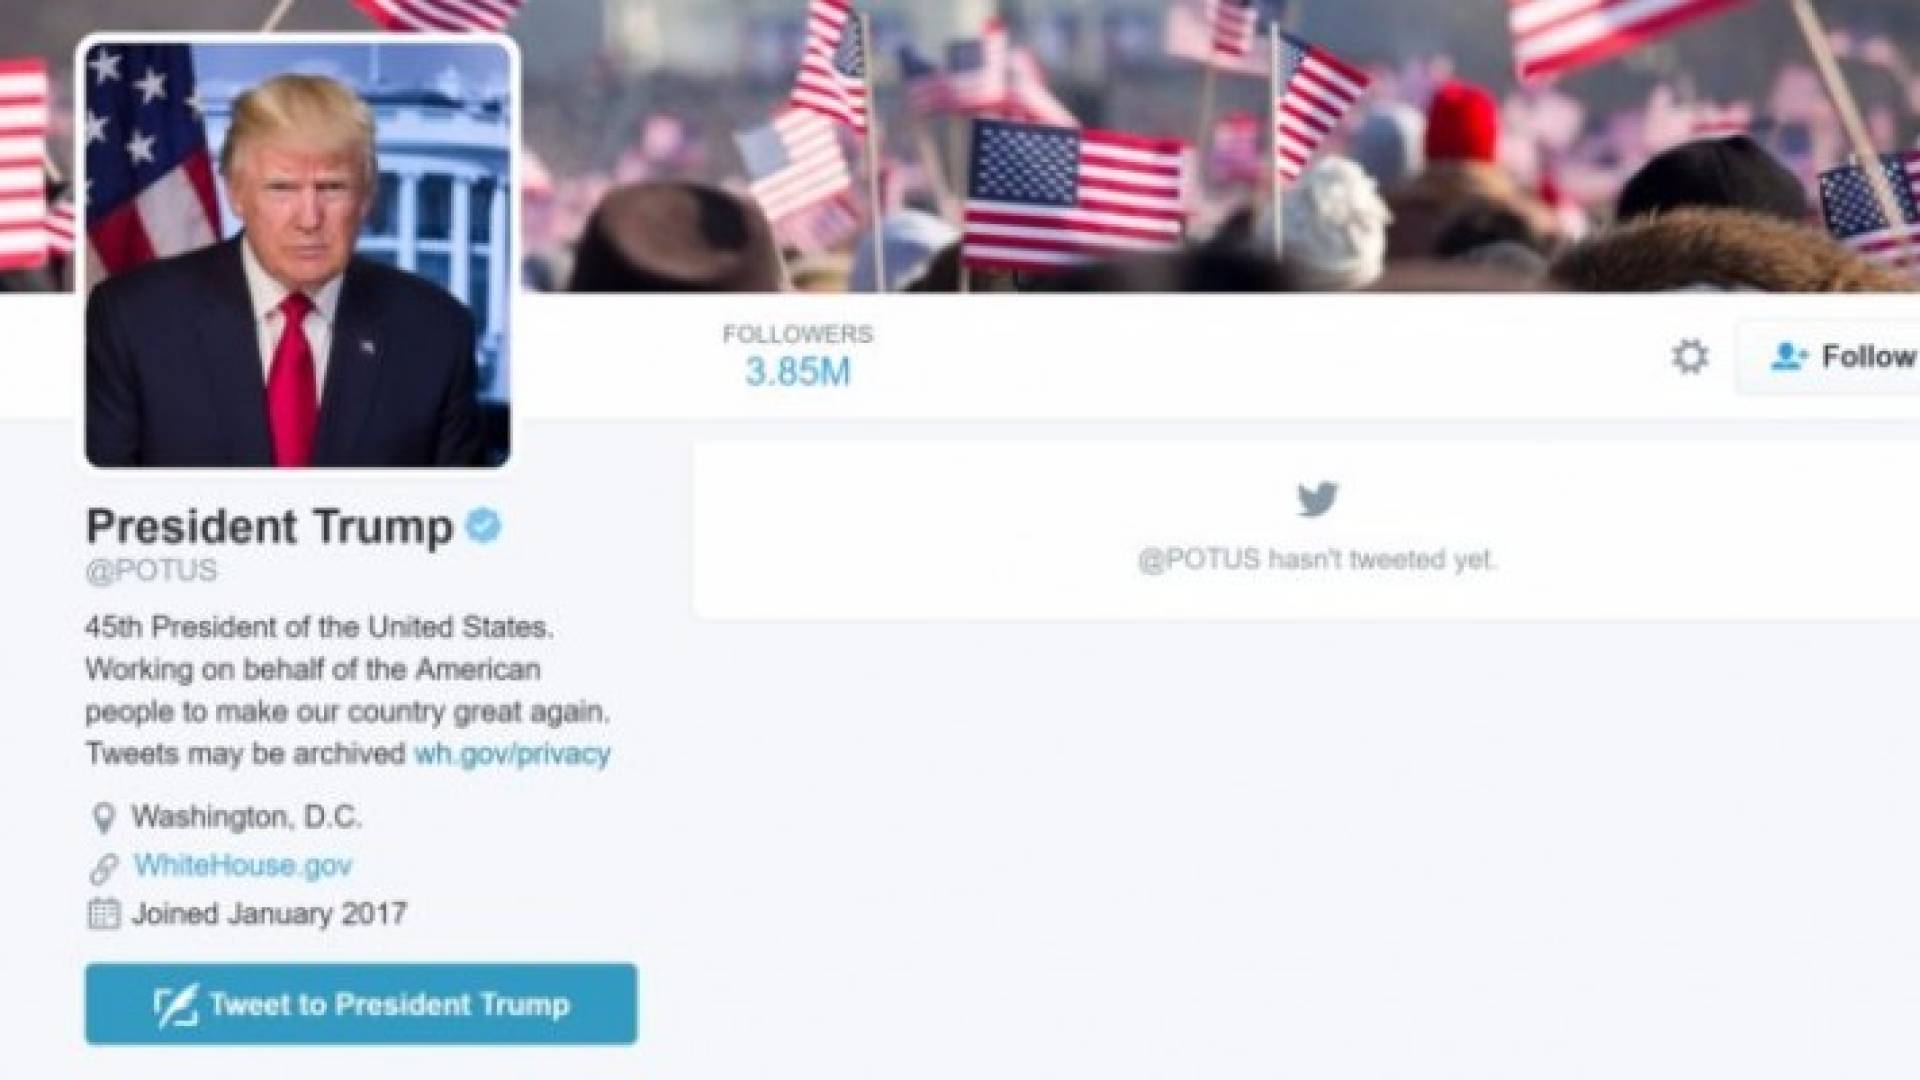This screenshot has width=1920, height=1080.
Task: Open the gear settings menu beside Follow
Action: 1690,357
